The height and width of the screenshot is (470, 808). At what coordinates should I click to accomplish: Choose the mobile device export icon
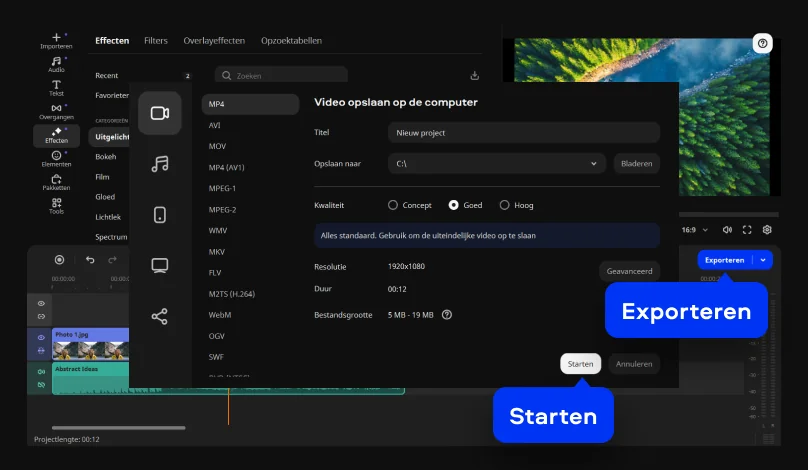pos(159,214)
